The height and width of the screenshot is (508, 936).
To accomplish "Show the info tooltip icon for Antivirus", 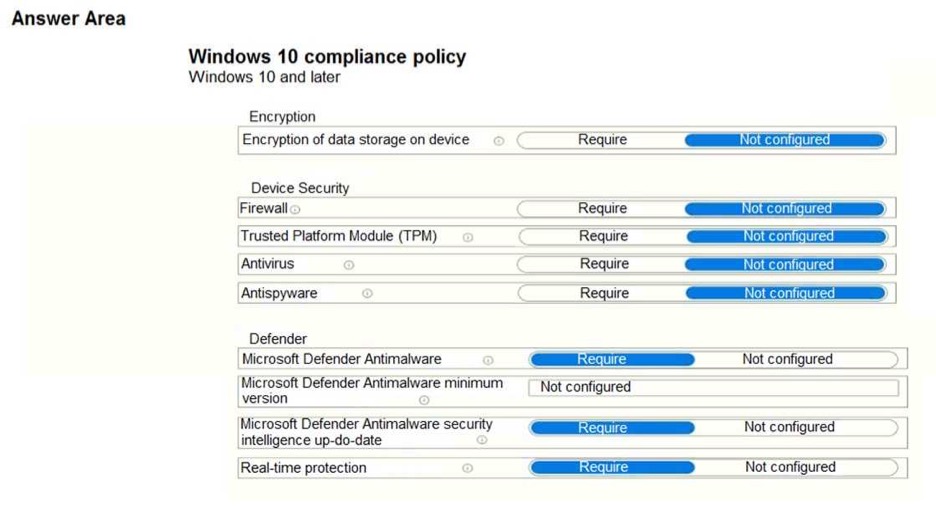I will coord(349,265).
